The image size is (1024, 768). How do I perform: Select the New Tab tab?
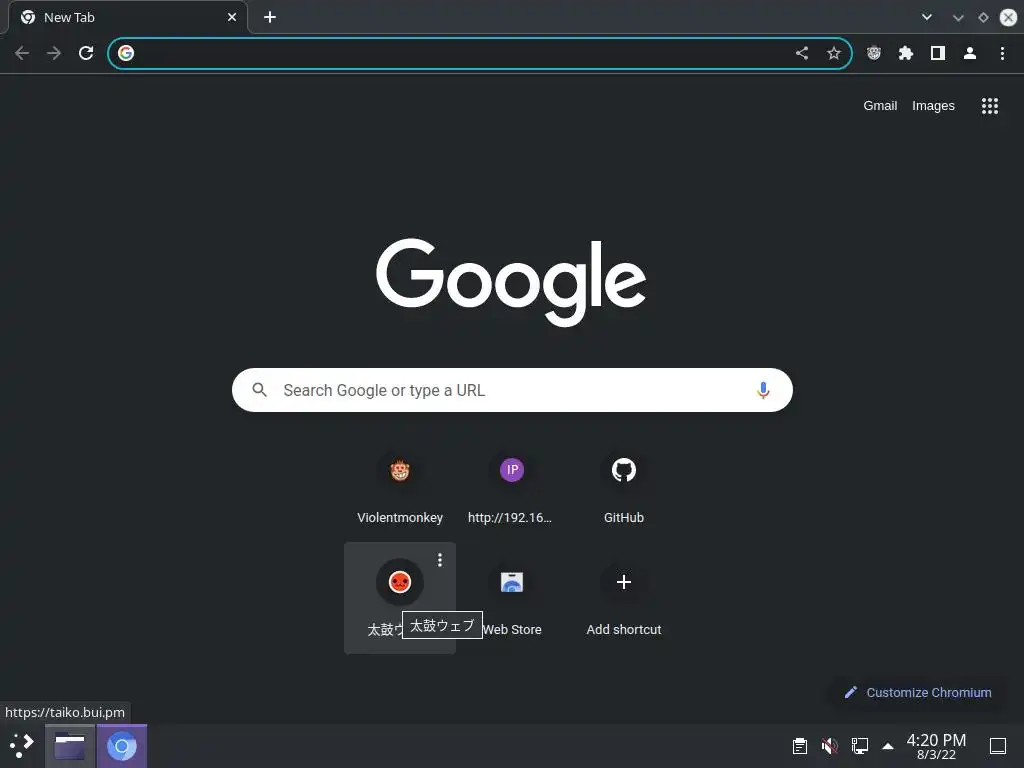(x=127, y=17)
